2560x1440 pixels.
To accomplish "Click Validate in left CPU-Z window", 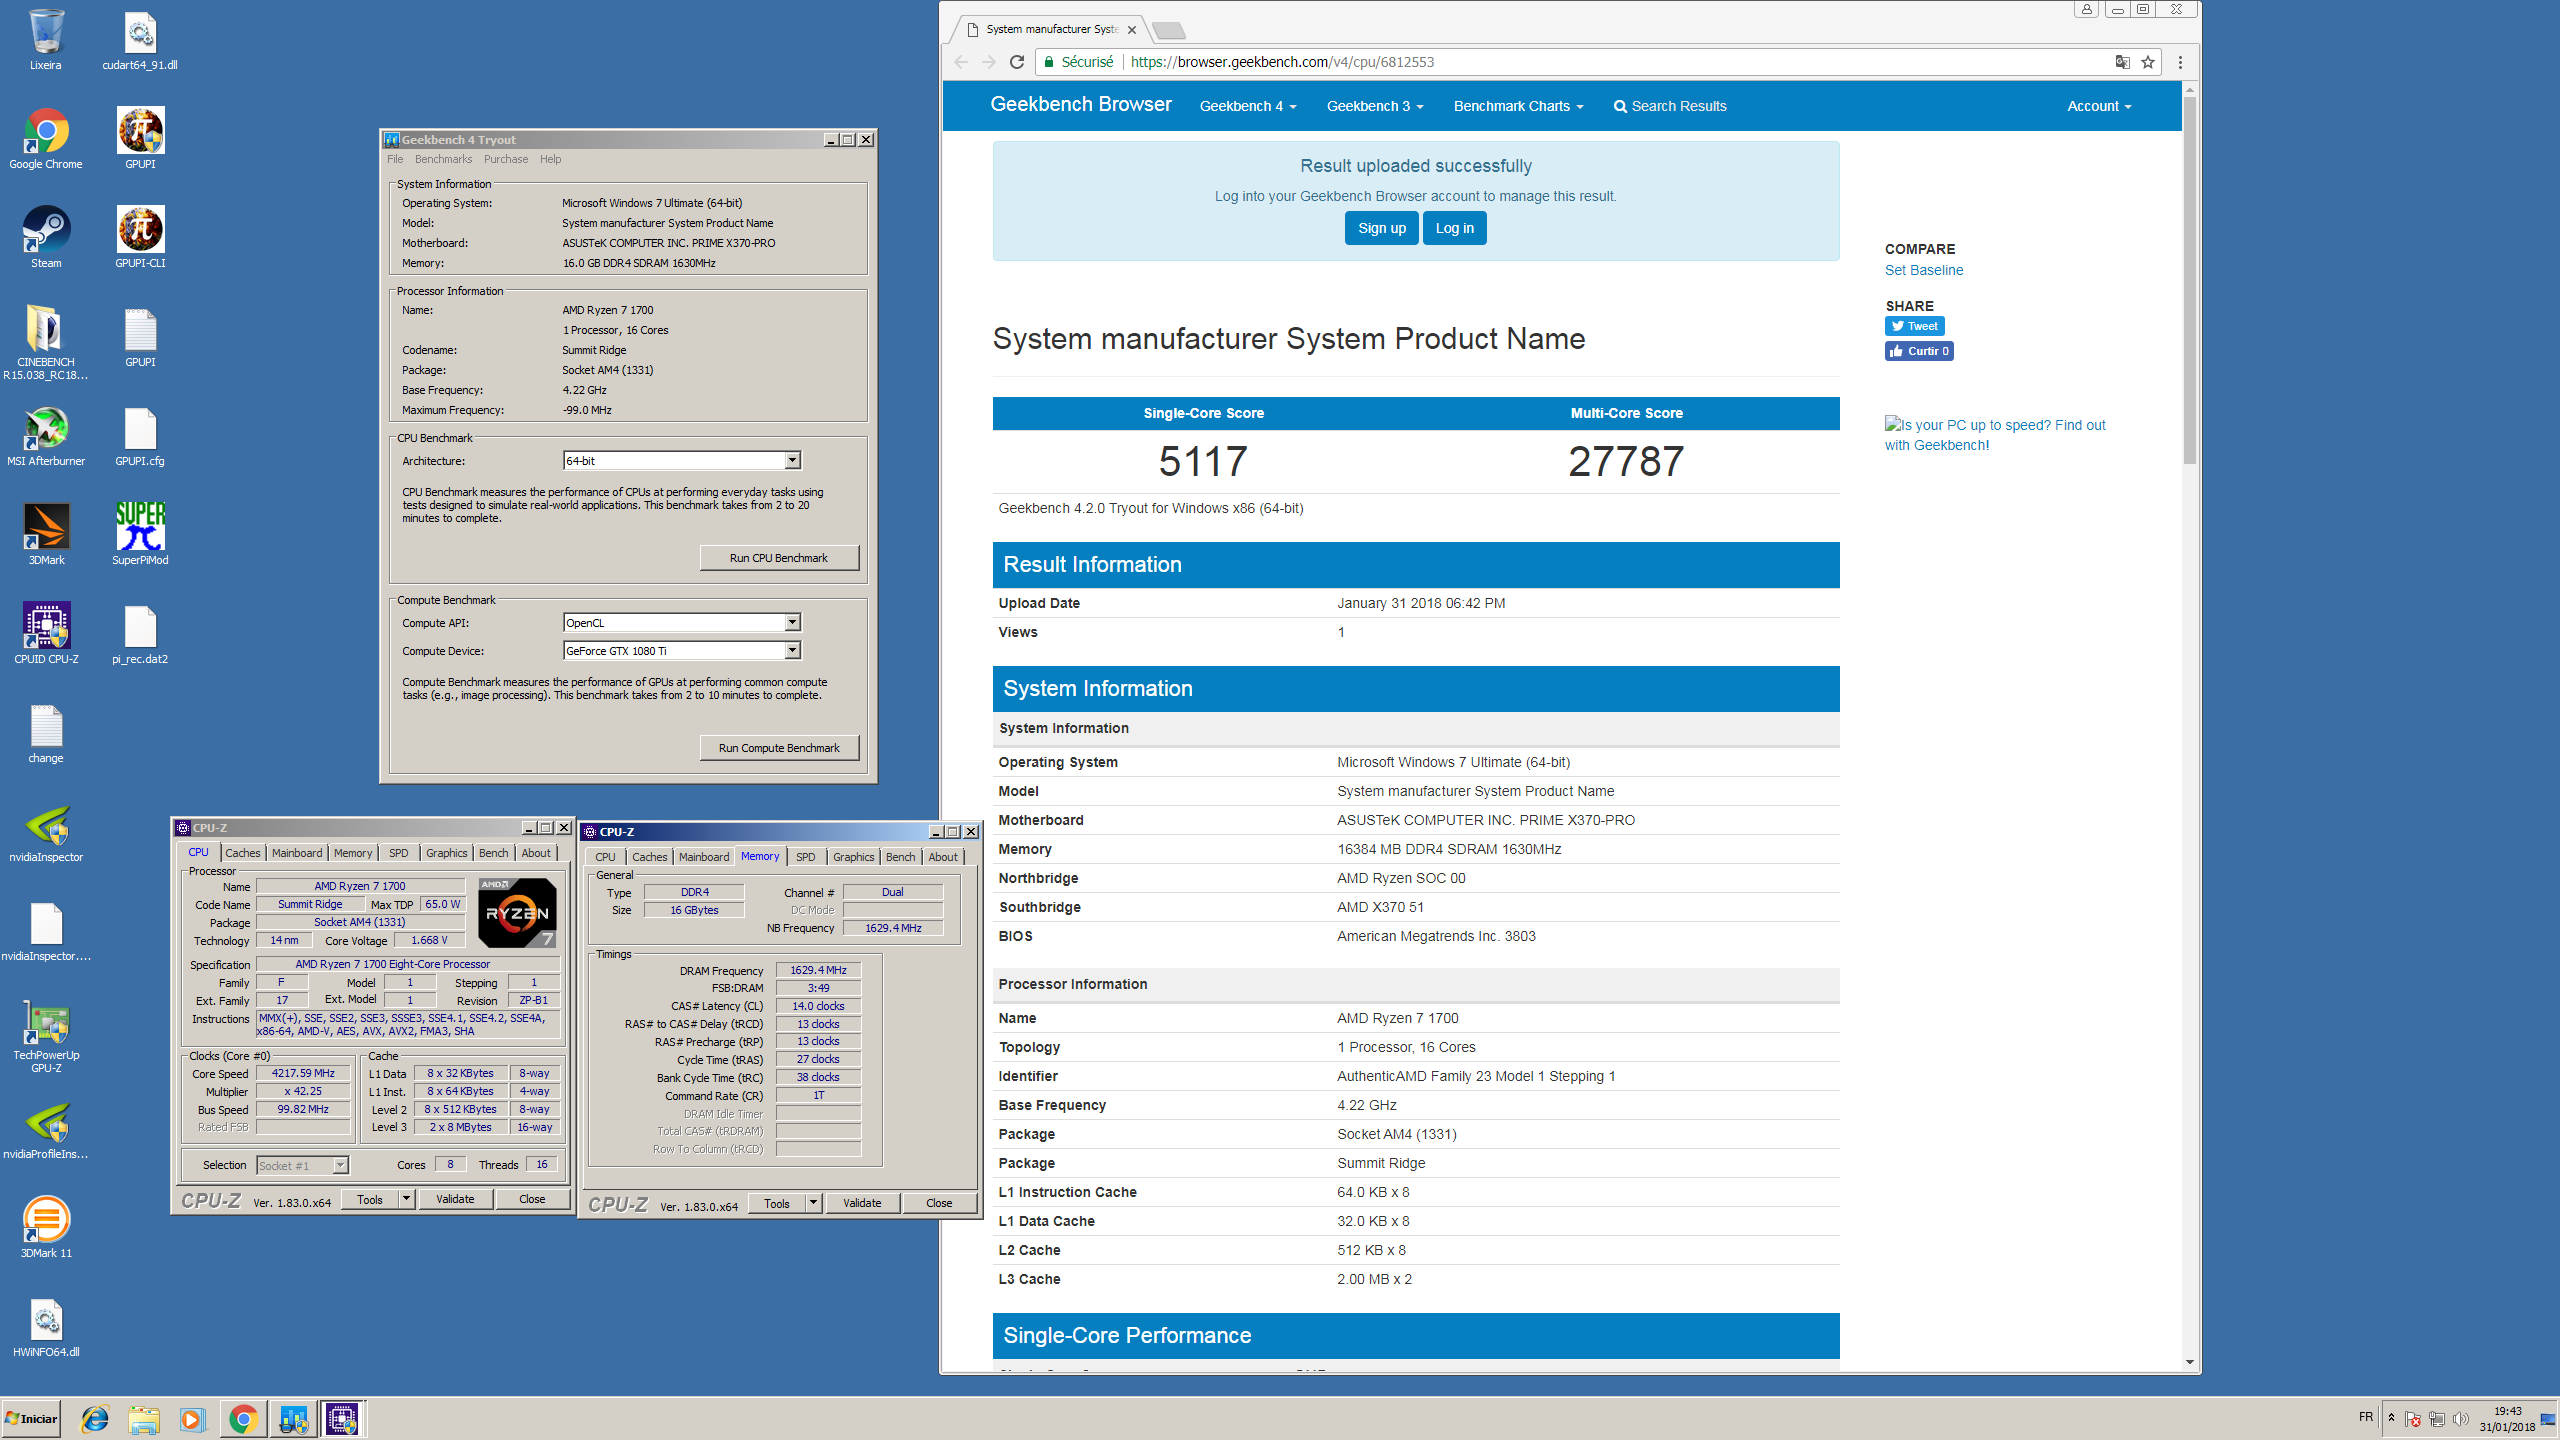I will pyautogui.click(x=455, y=1199).
